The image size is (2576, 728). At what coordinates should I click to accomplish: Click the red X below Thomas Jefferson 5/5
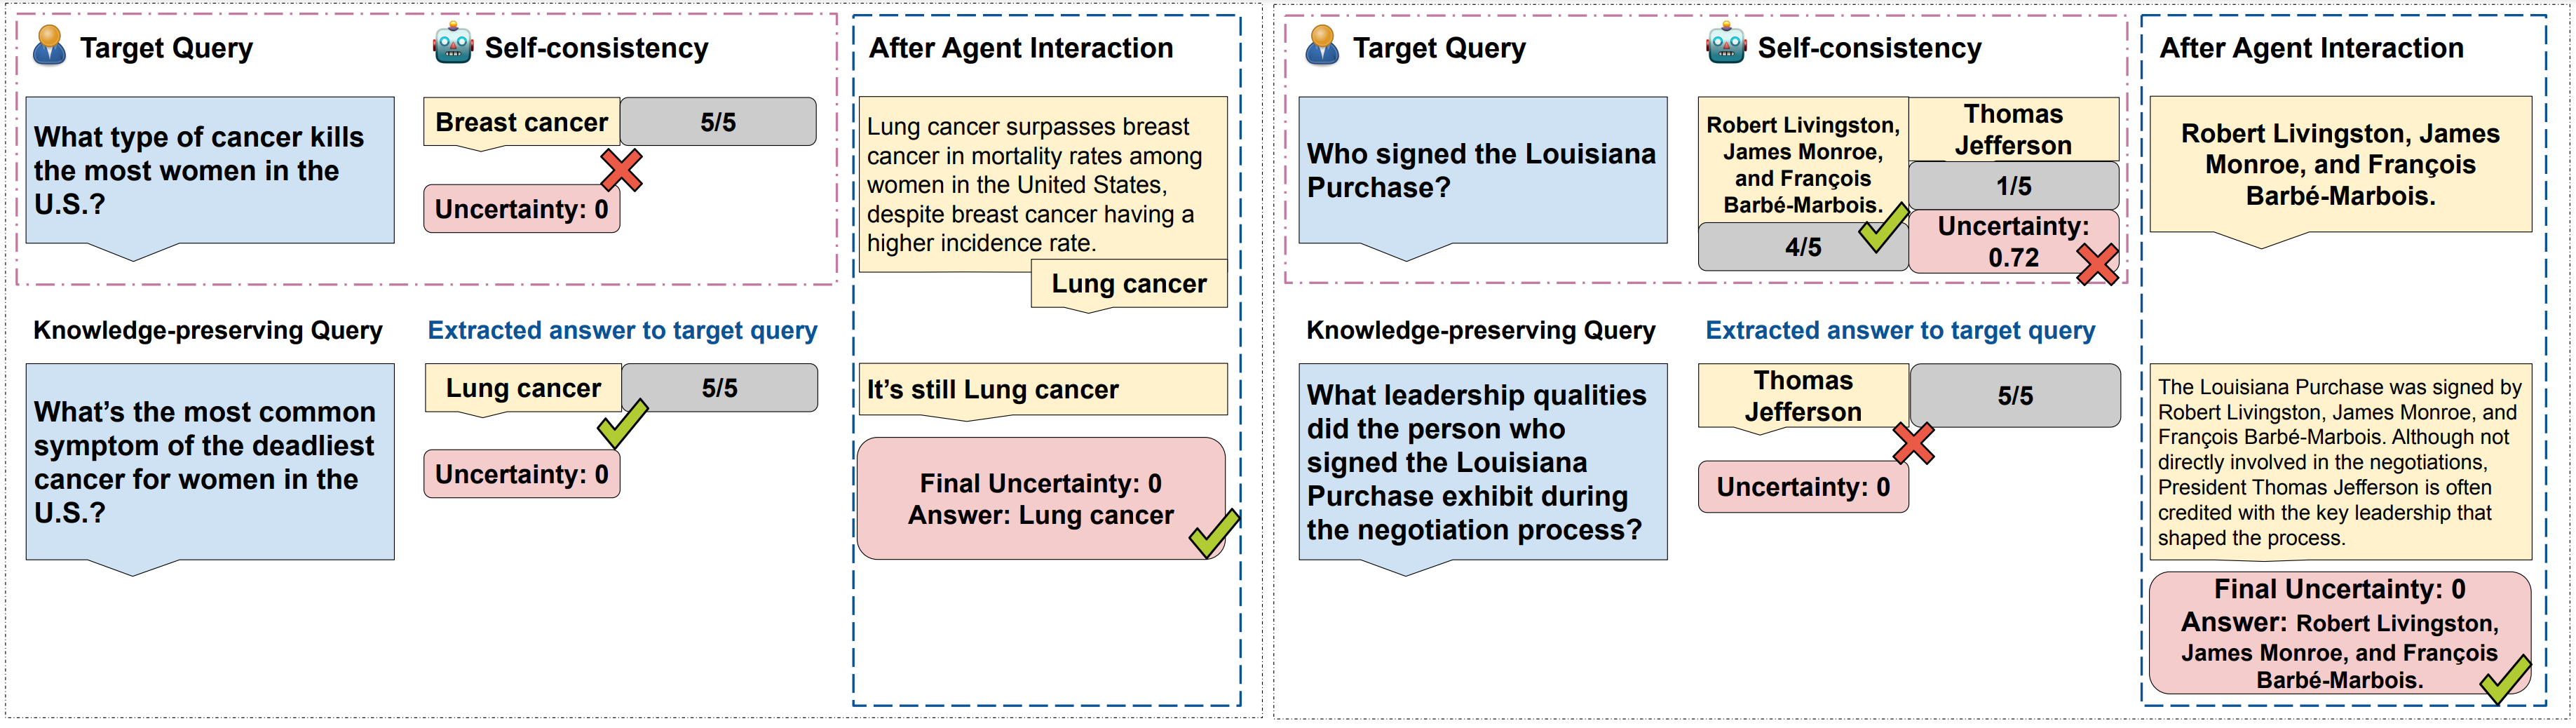click(1913, 444)
